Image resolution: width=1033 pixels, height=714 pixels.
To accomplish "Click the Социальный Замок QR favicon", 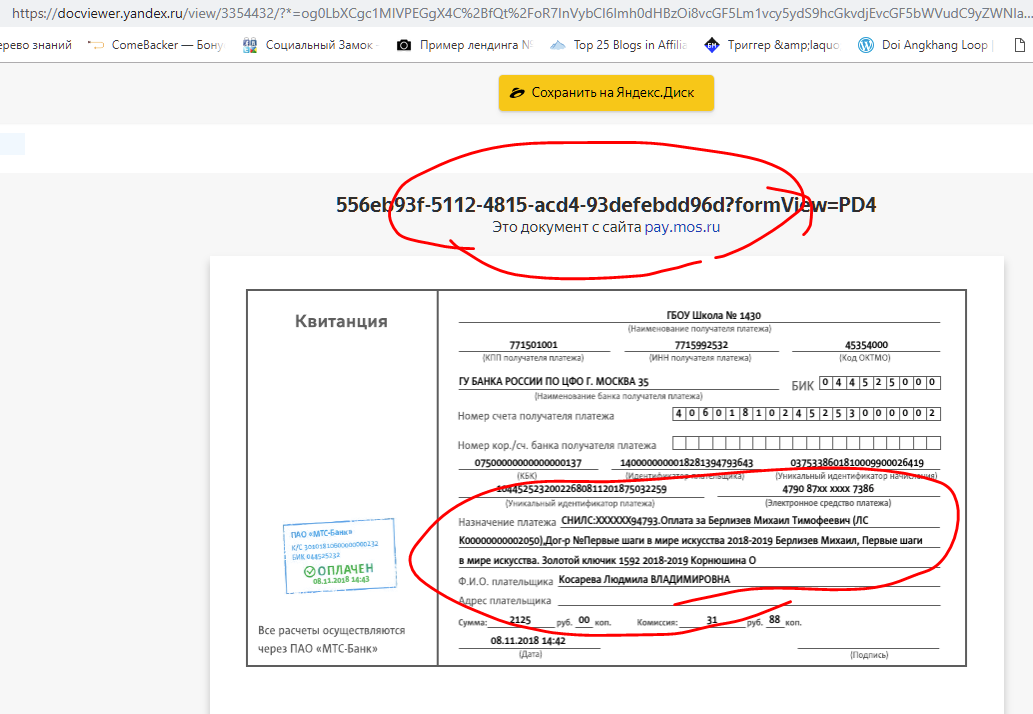I will pyautogui.click(x=250, y=45).
